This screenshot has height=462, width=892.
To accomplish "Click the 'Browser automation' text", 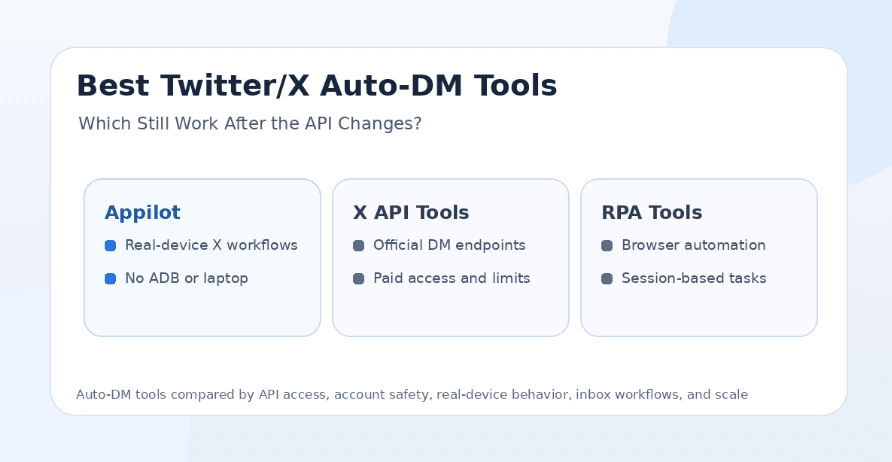I will coord(693,245).
